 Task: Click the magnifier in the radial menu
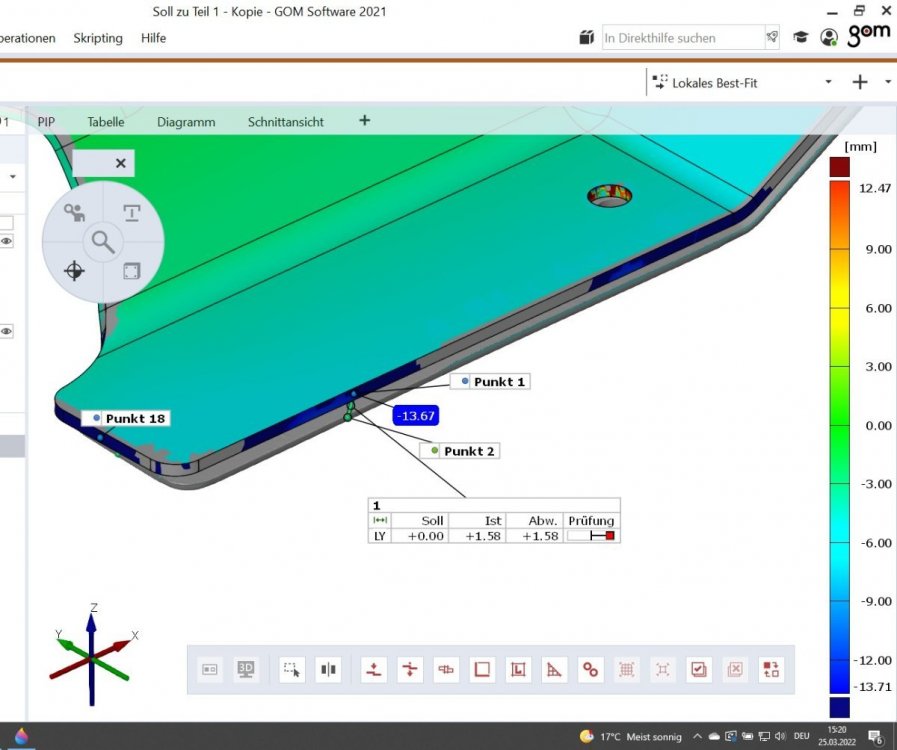click(x=102, y=241)
